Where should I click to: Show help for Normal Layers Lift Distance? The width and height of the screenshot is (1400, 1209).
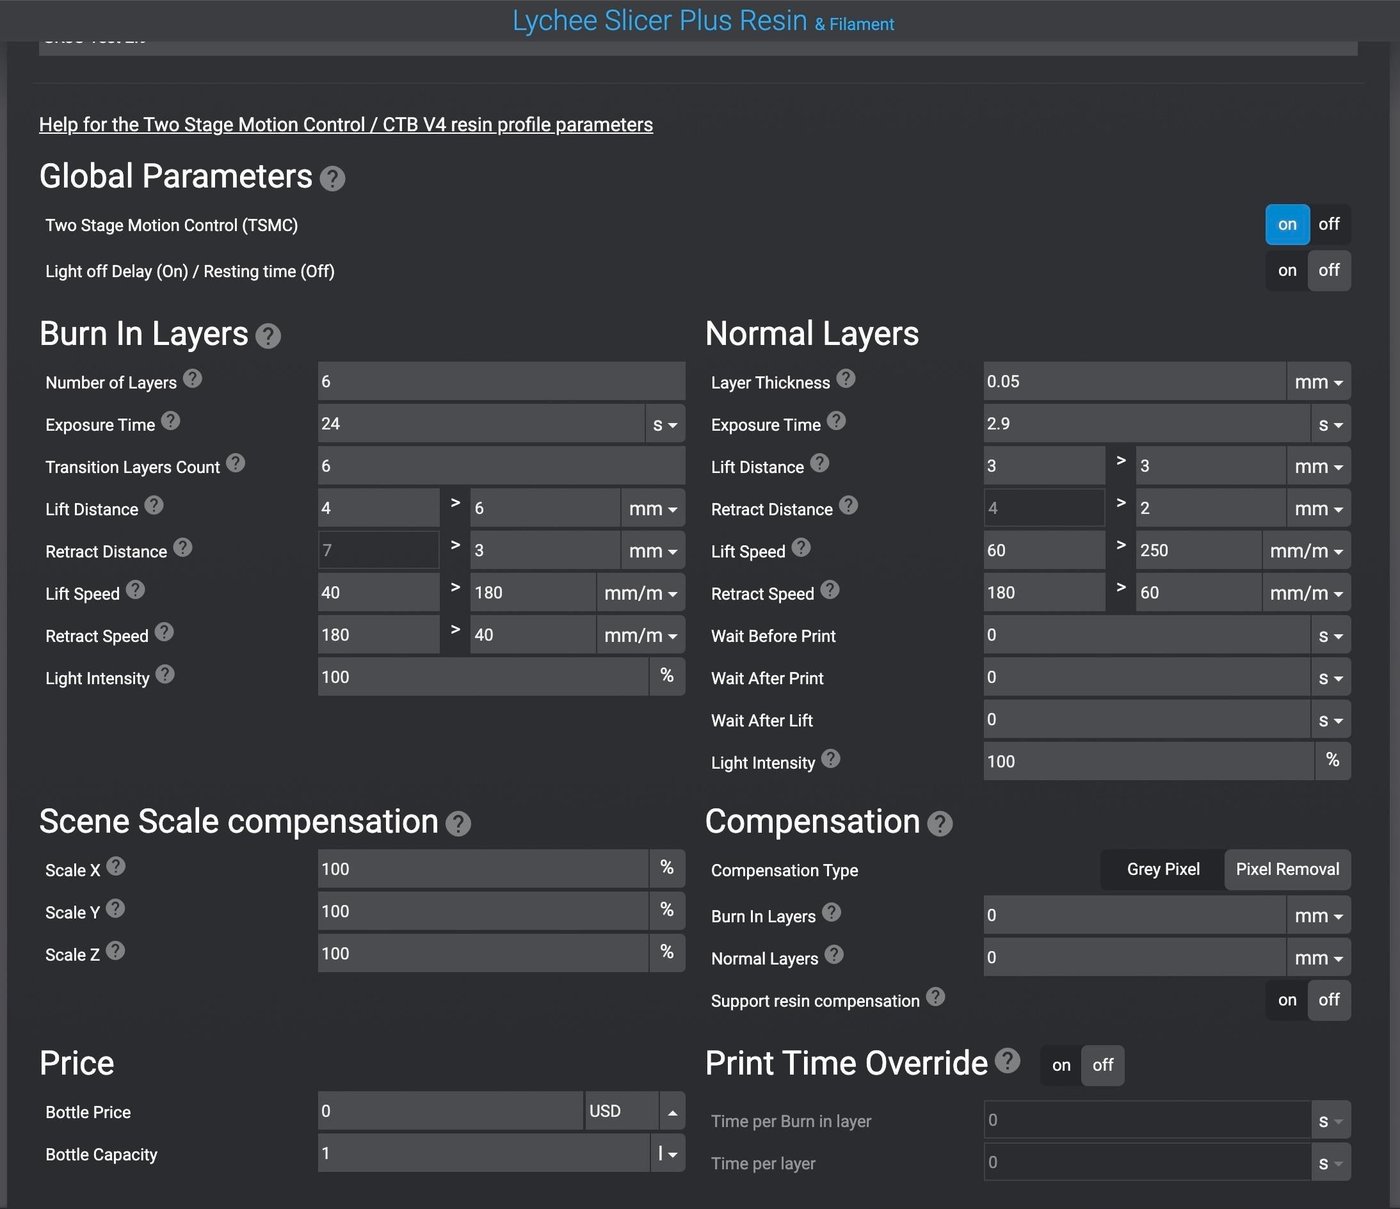pyautogui.click(x=820, y=462)
